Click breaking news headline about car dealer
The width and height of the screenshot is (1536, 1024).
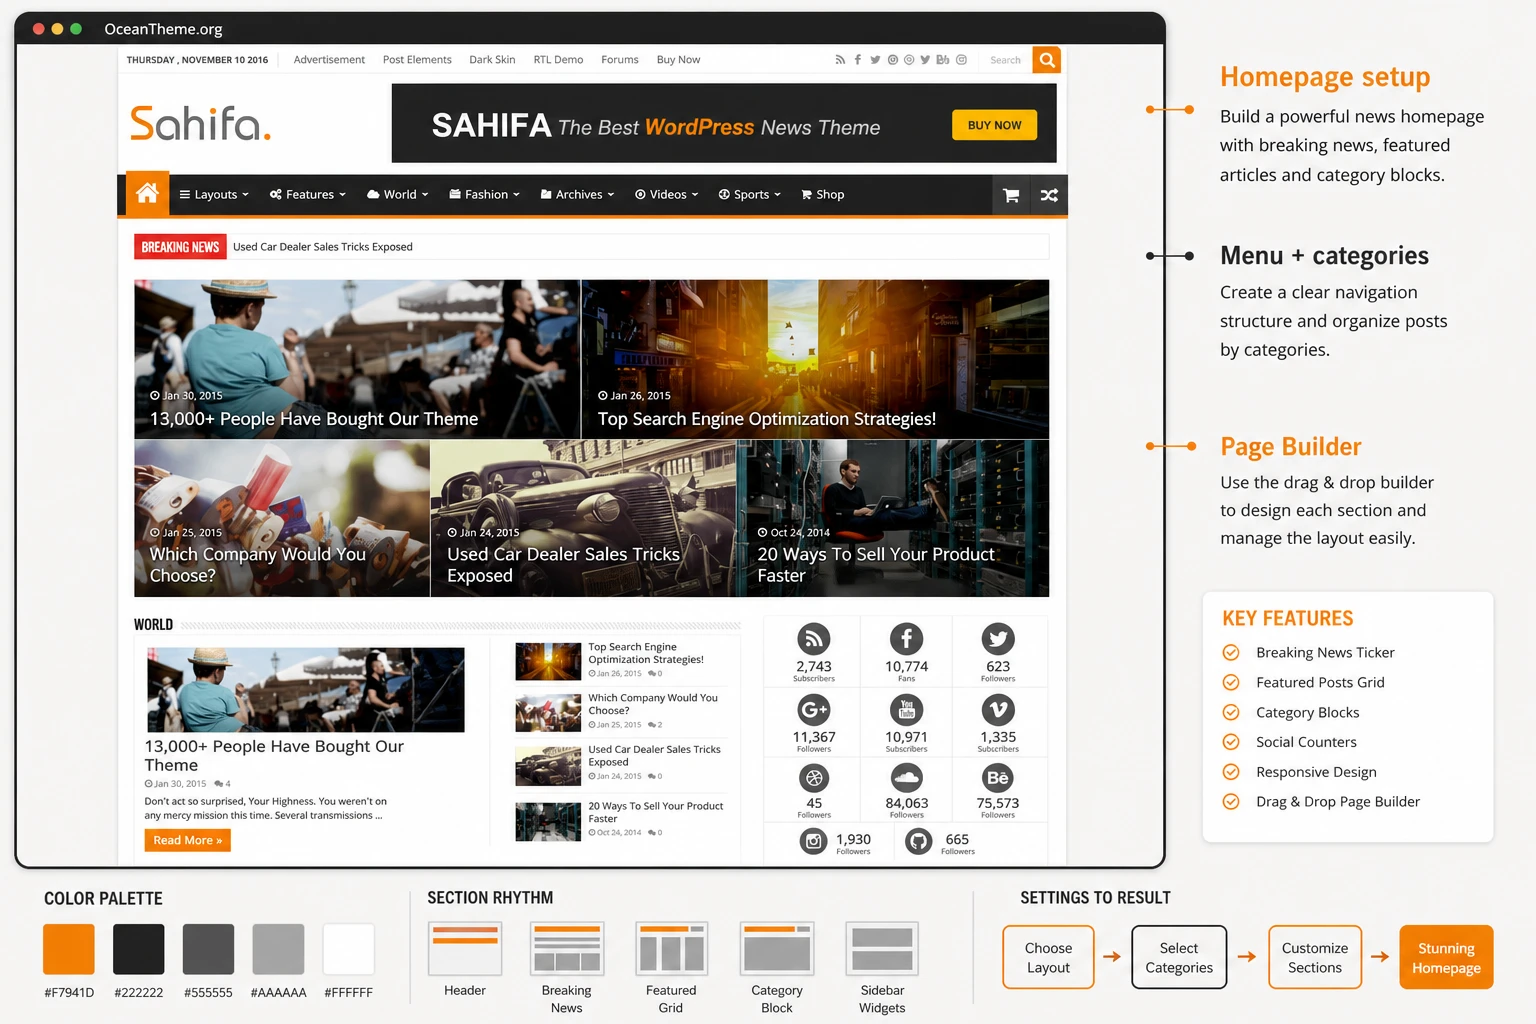point(323,247)
